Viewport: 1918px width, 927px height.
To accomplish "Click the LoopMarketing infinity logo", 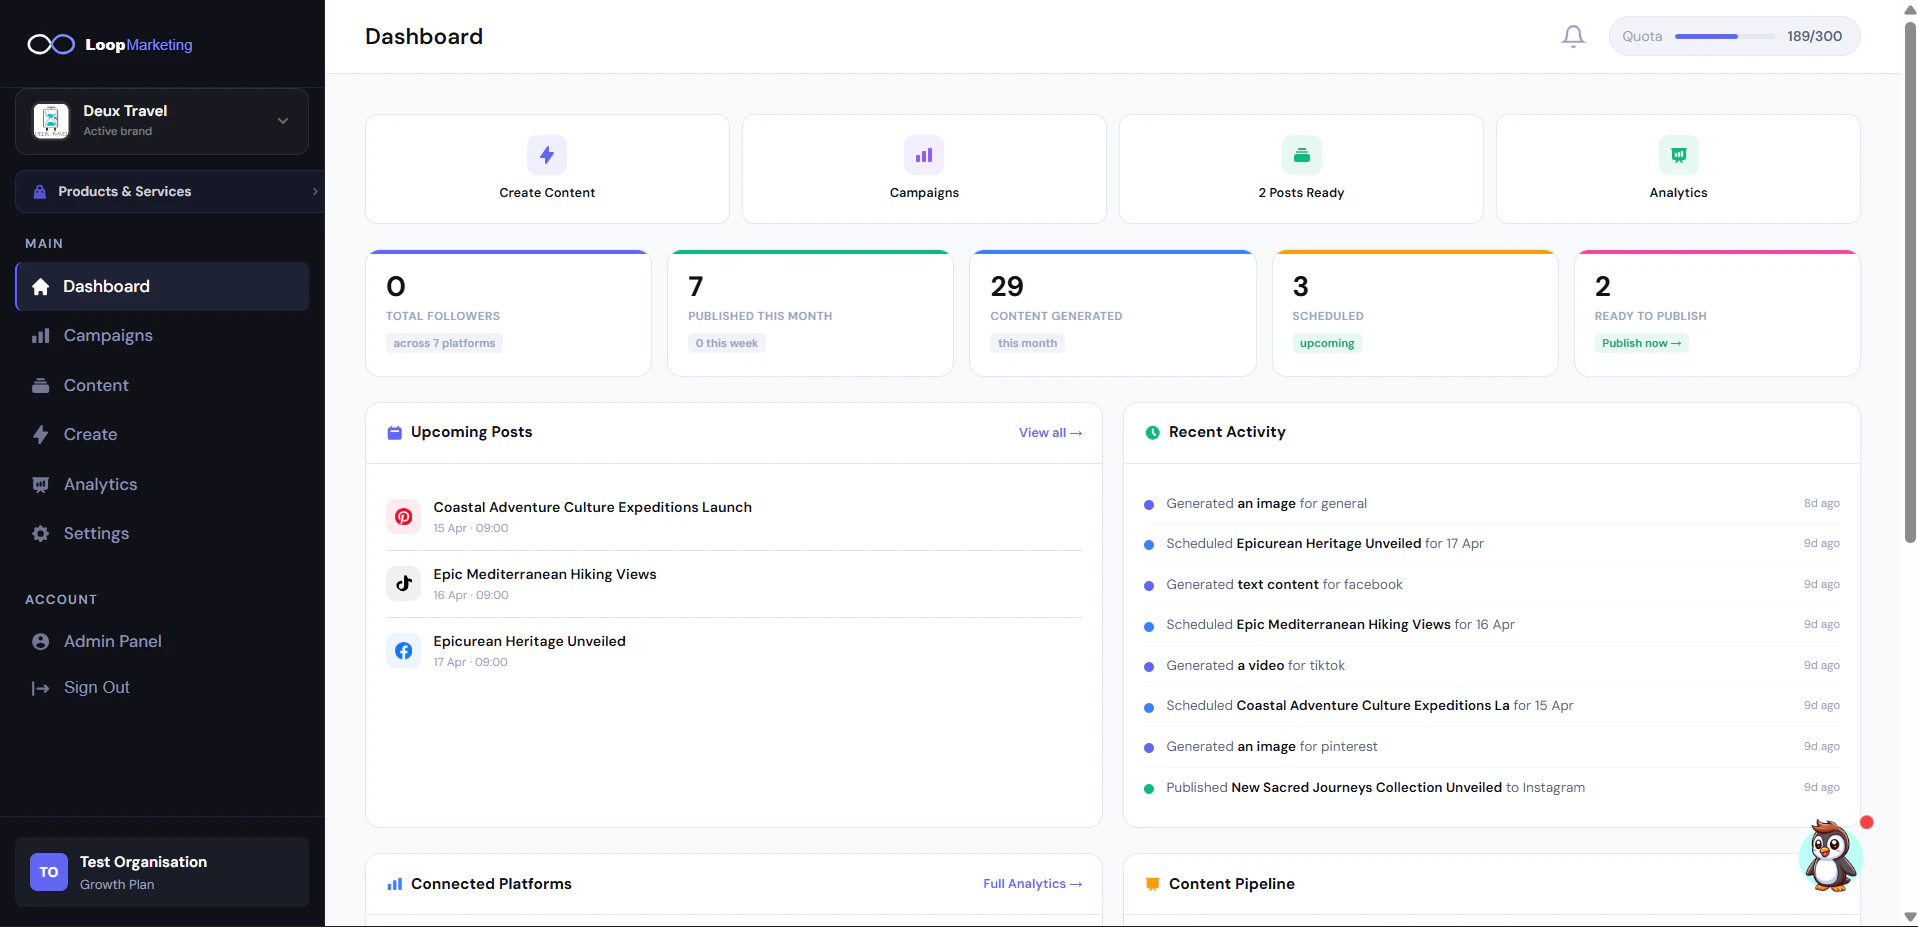I will pyautogui.click(x=49, y=44).
